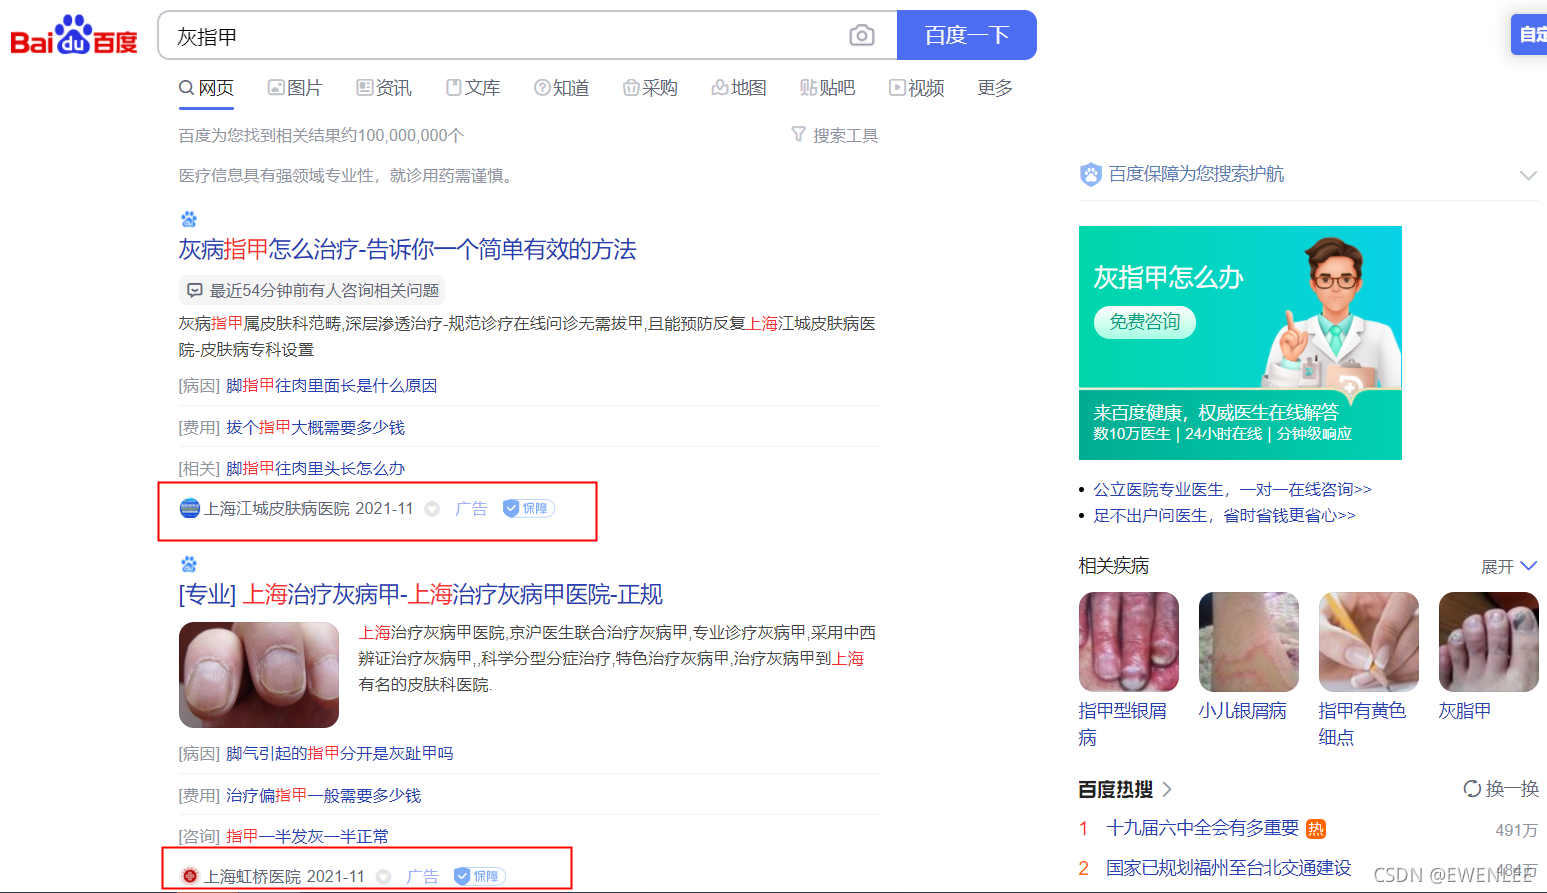Open the 上海江城皮肤病医院 site logo icon
This screenshot has height=893, width=1547.
pyautogui.click(x=190, y=508)
